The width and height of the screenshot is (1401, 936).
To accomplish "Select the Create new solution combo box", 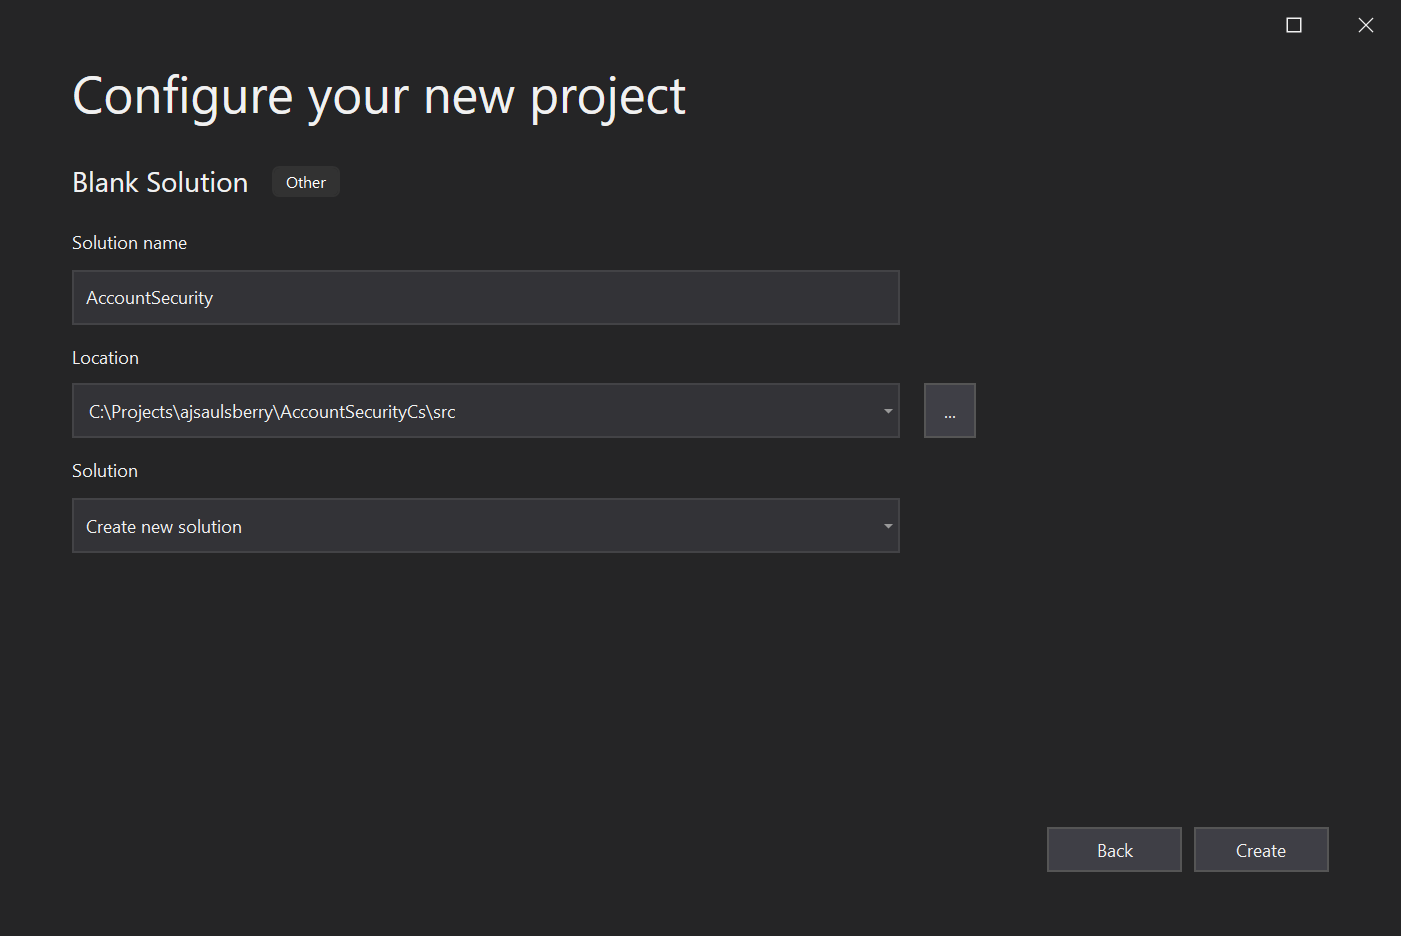I will [485, 526].
